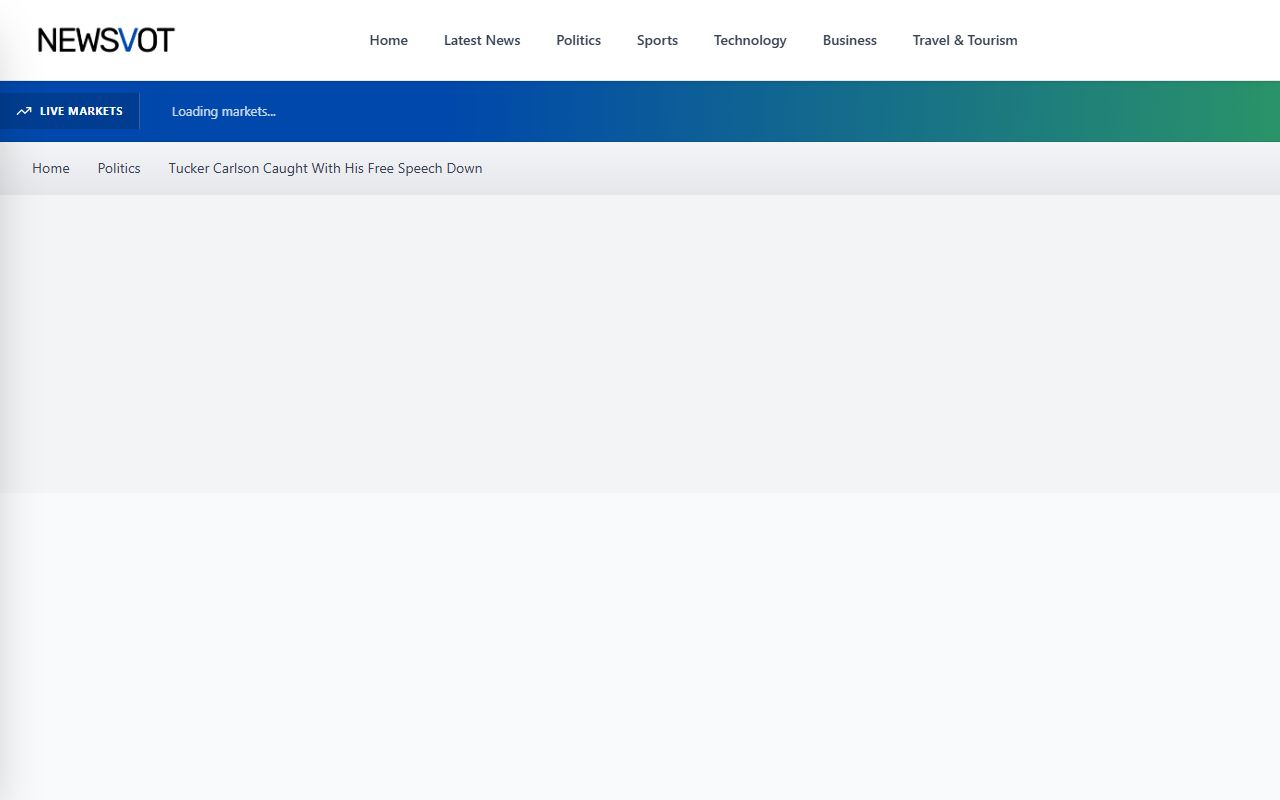Screen dimensions: 1280x800
Task: Go to Politics via the breadcrumb
Action: [x=119, y=168]
